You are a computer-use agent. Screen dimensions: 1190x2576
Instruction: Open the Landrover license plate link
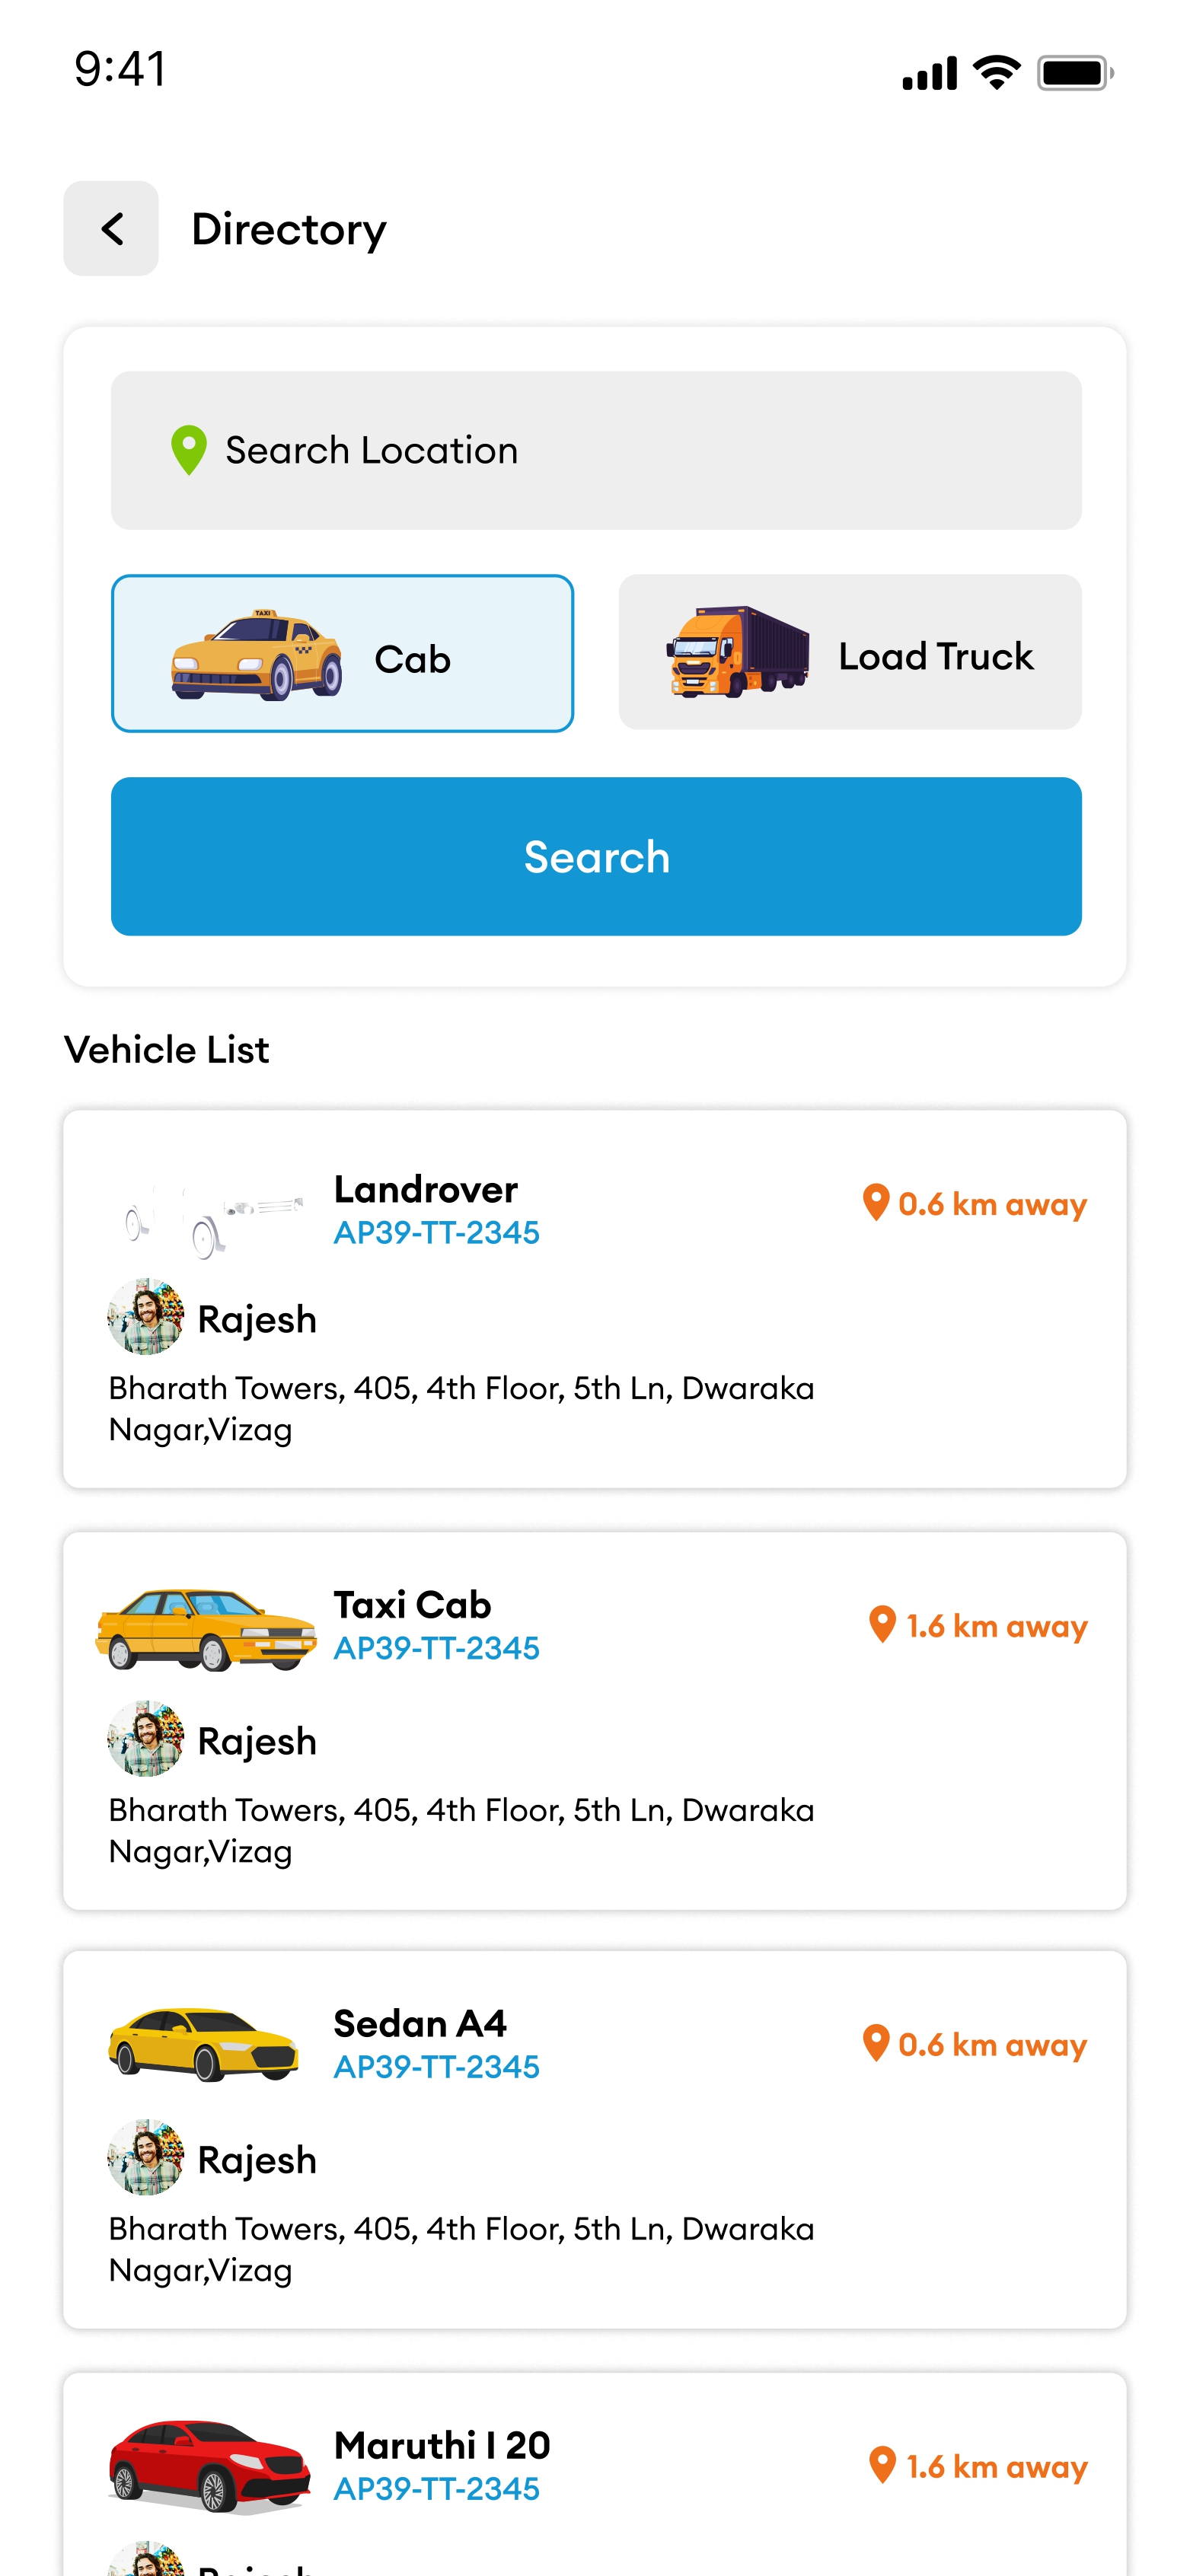436,1233
